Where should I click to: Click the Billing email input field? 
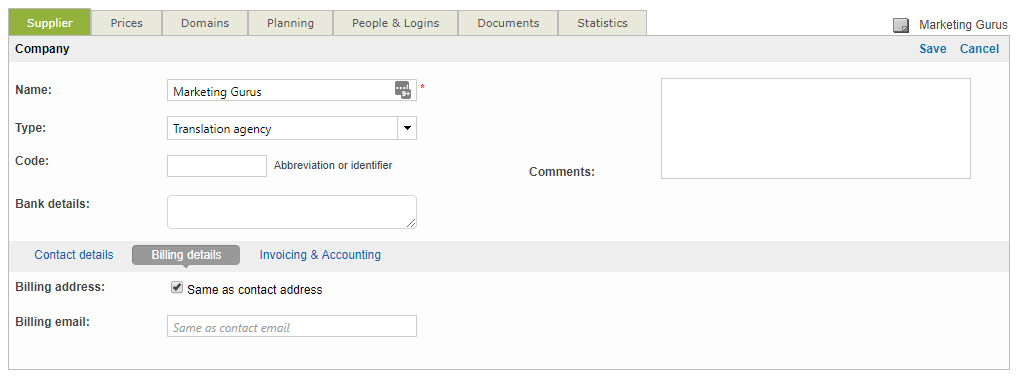click(x=292, y=326)
